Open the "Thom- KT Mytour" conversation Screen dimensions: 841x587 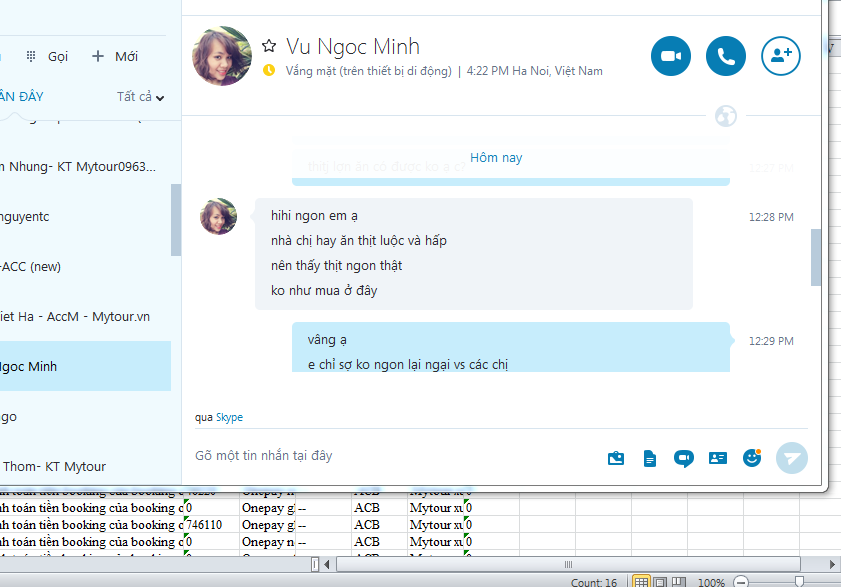point(55,466)
